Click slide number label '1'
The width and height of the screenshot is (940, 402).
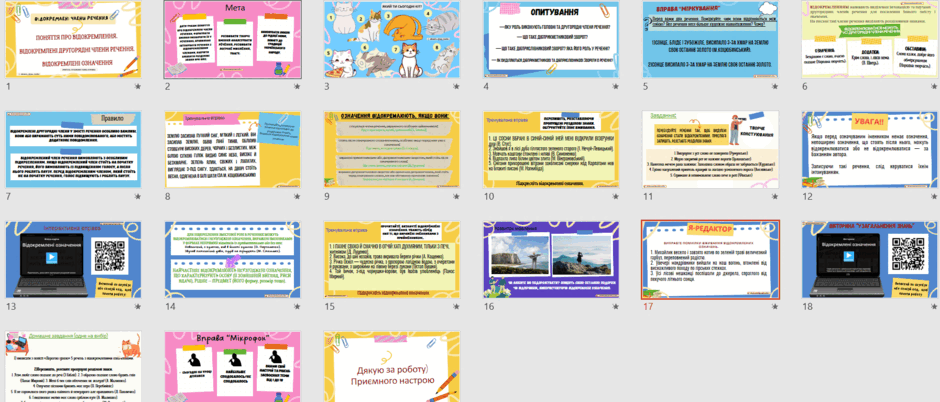pos(8,87)
